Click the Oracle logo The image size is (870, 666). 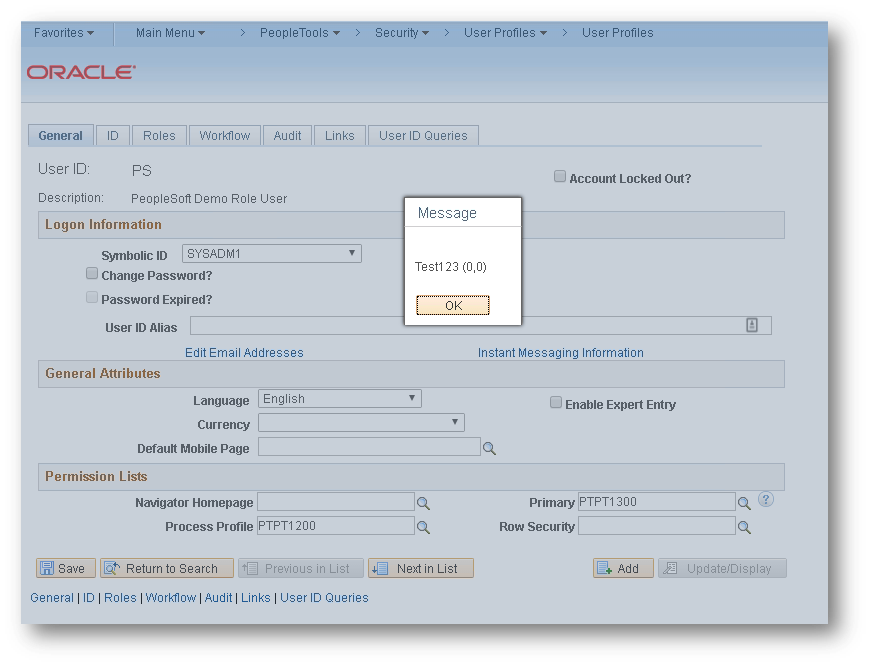(x=81, y=72)
